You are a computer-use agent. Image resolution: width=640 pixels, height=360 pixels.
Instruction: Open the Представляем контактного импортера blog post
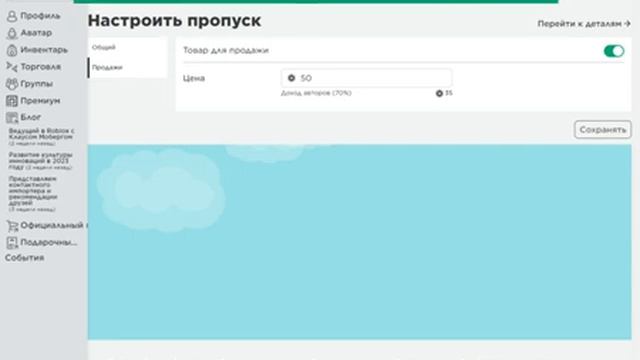[x=33, y=193]
